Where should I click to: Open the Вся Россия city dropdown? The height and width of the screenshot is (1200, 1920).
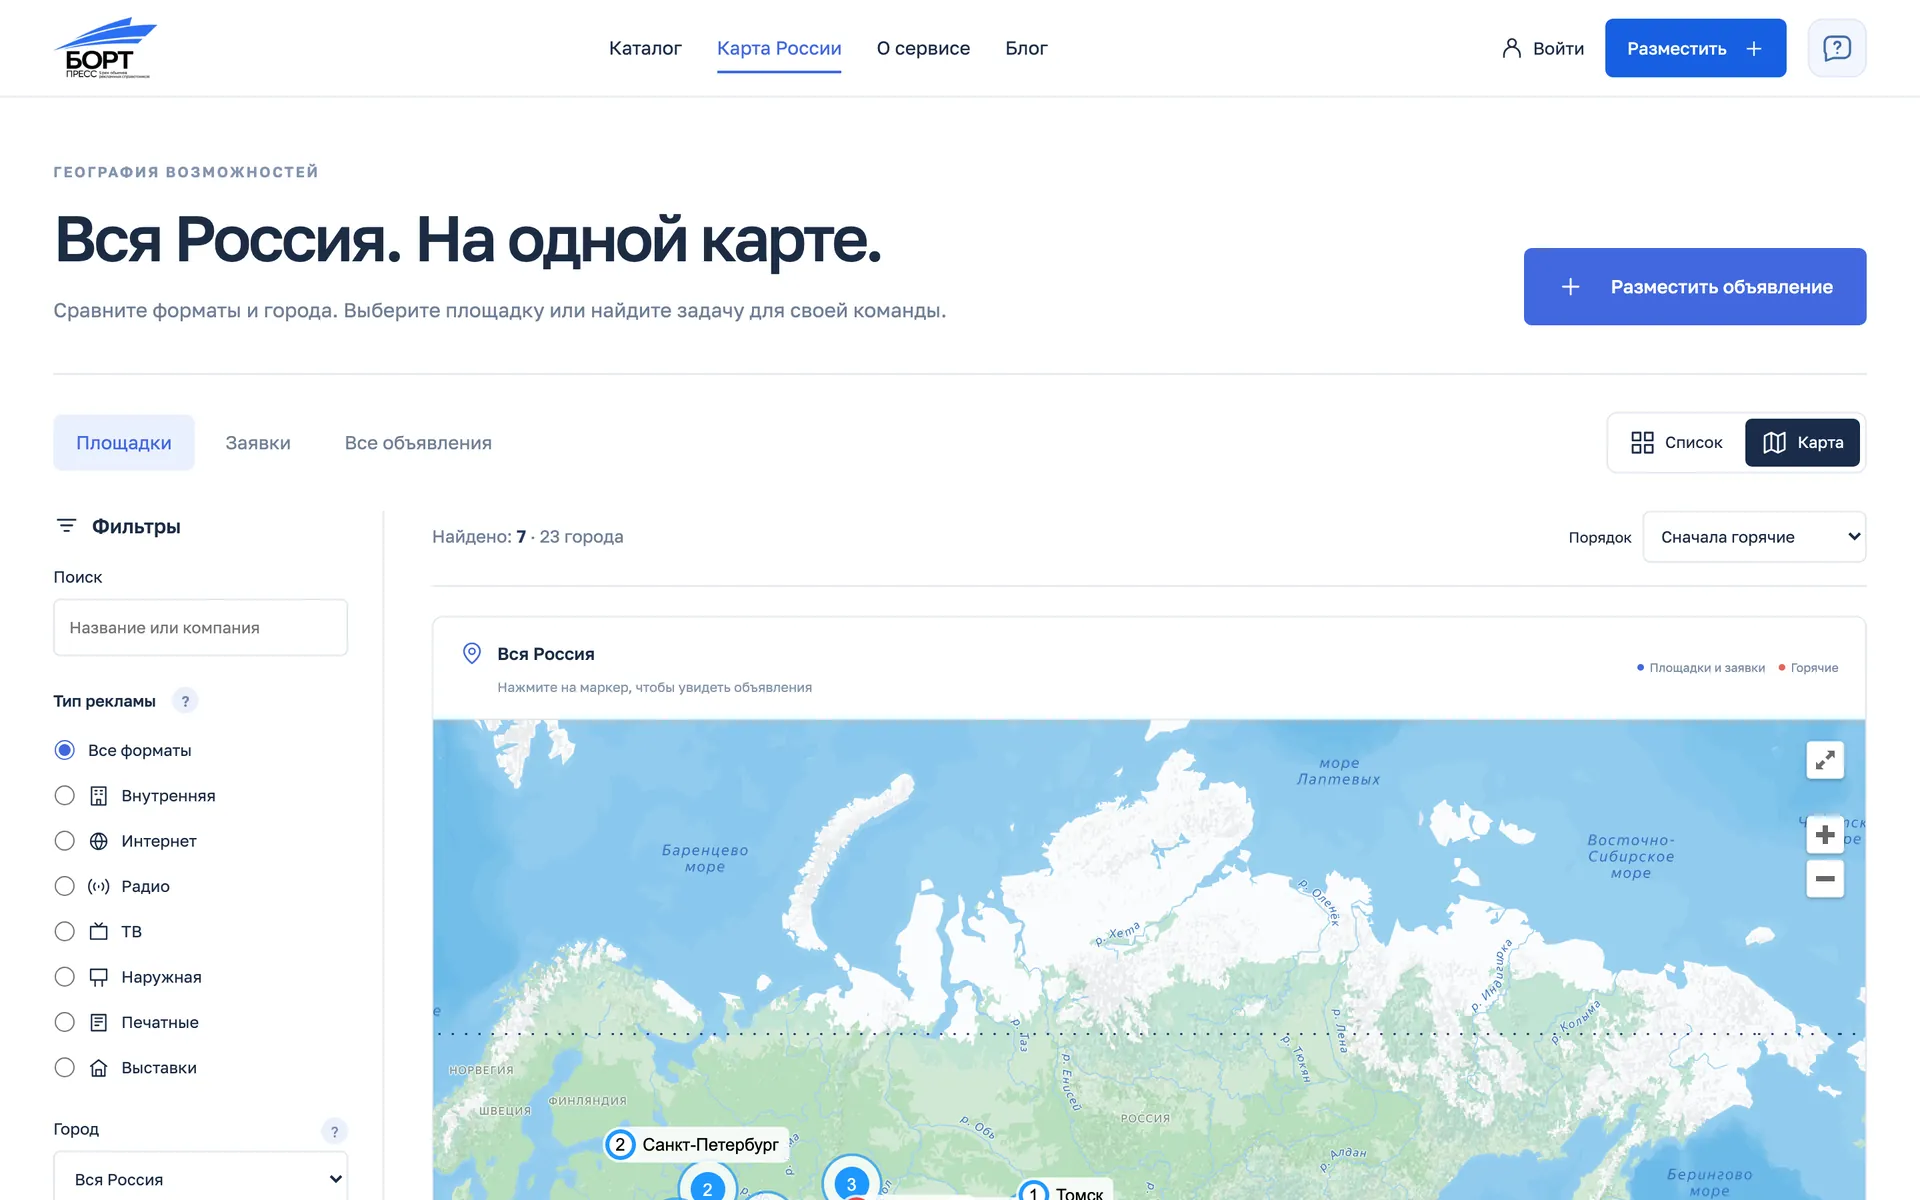click(x=200, y=1178)
